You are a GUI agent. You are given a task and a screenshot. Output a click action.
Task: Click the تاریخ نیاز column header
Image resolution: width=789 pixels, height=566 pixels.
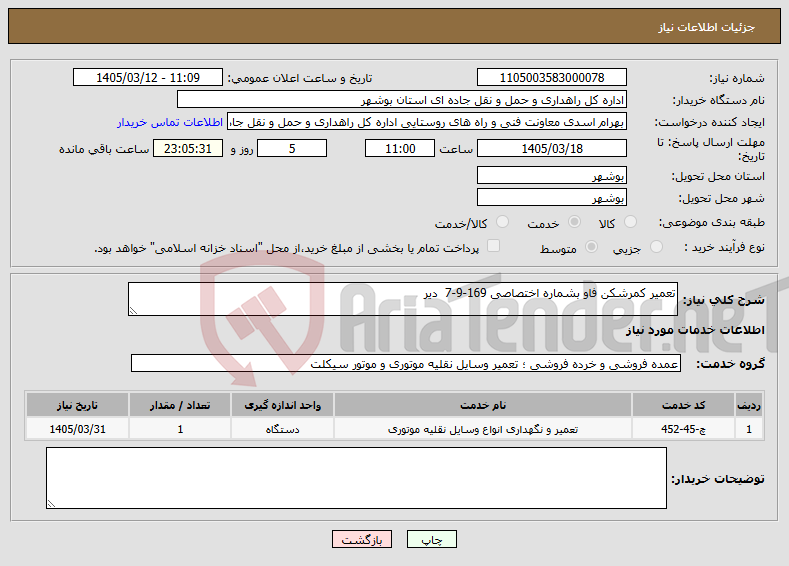pos(77,405)
